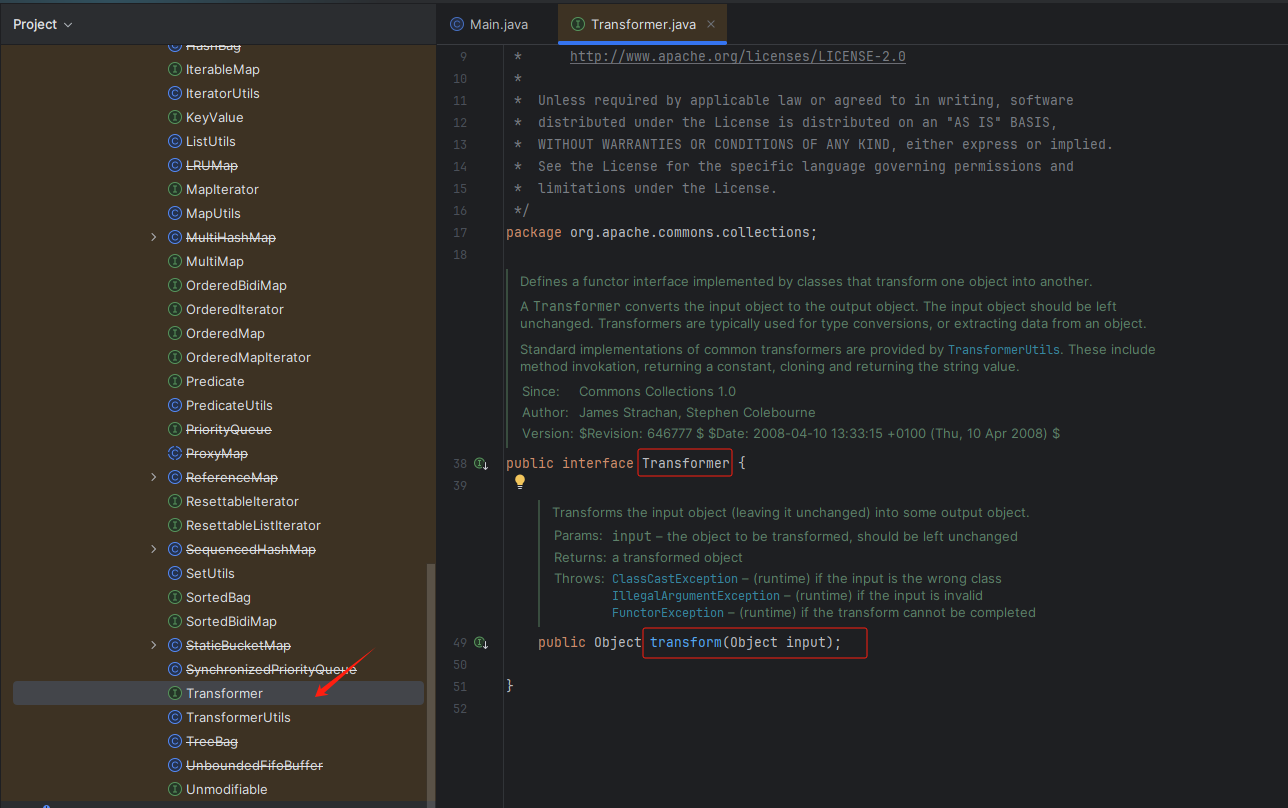The height and width of the screenshot is (808, 1288).
Task: Click the TreeBag class icon
Action: 175,741
